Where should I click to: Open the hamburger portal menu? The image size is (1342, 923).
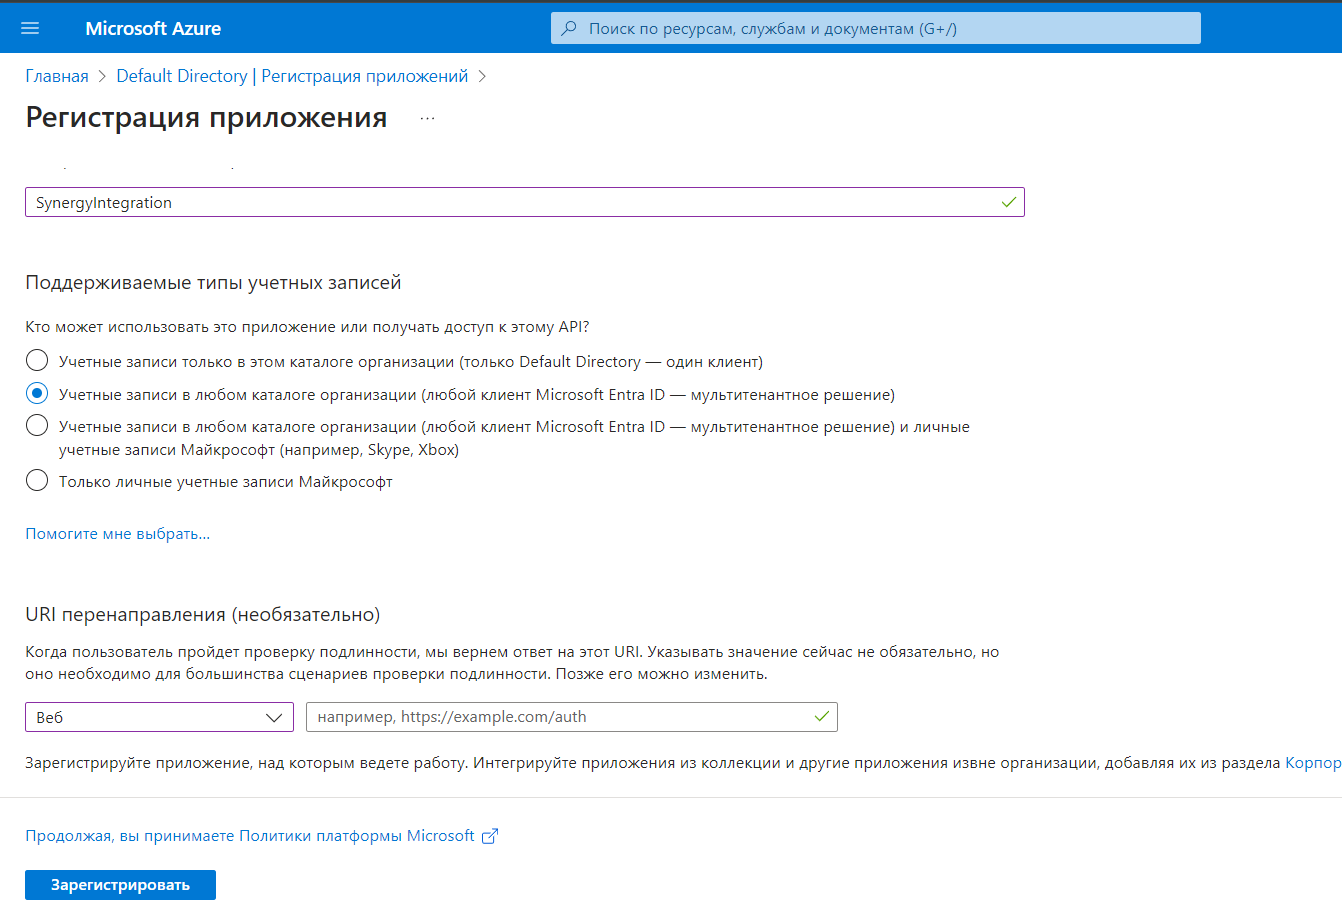(30, 28)
